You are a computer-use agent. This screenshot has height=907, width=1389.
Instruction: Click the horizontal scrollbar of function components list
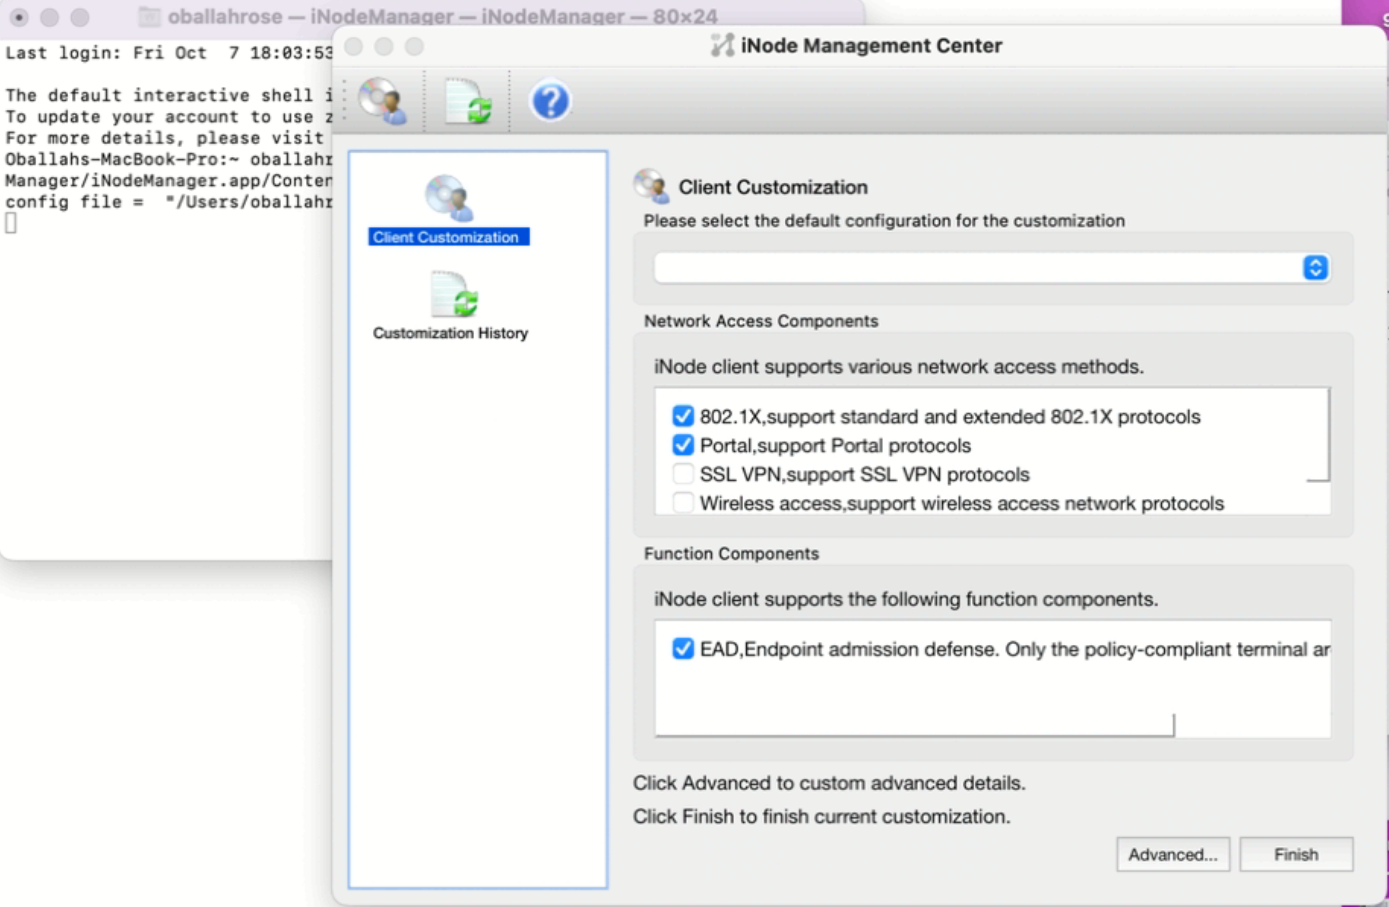(x=914, y=726)
